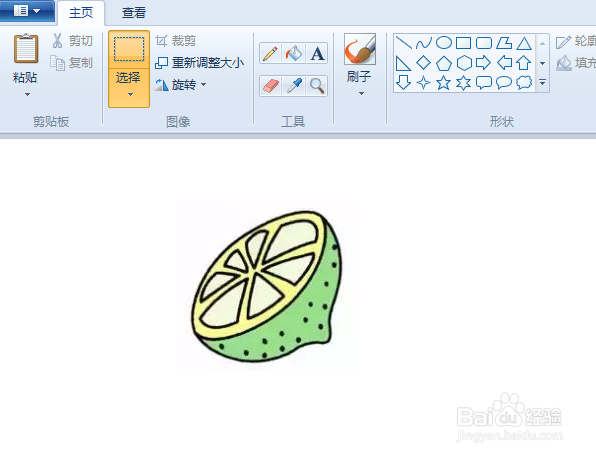Choose the Rounded rectangular callout shape

[483, 82]
